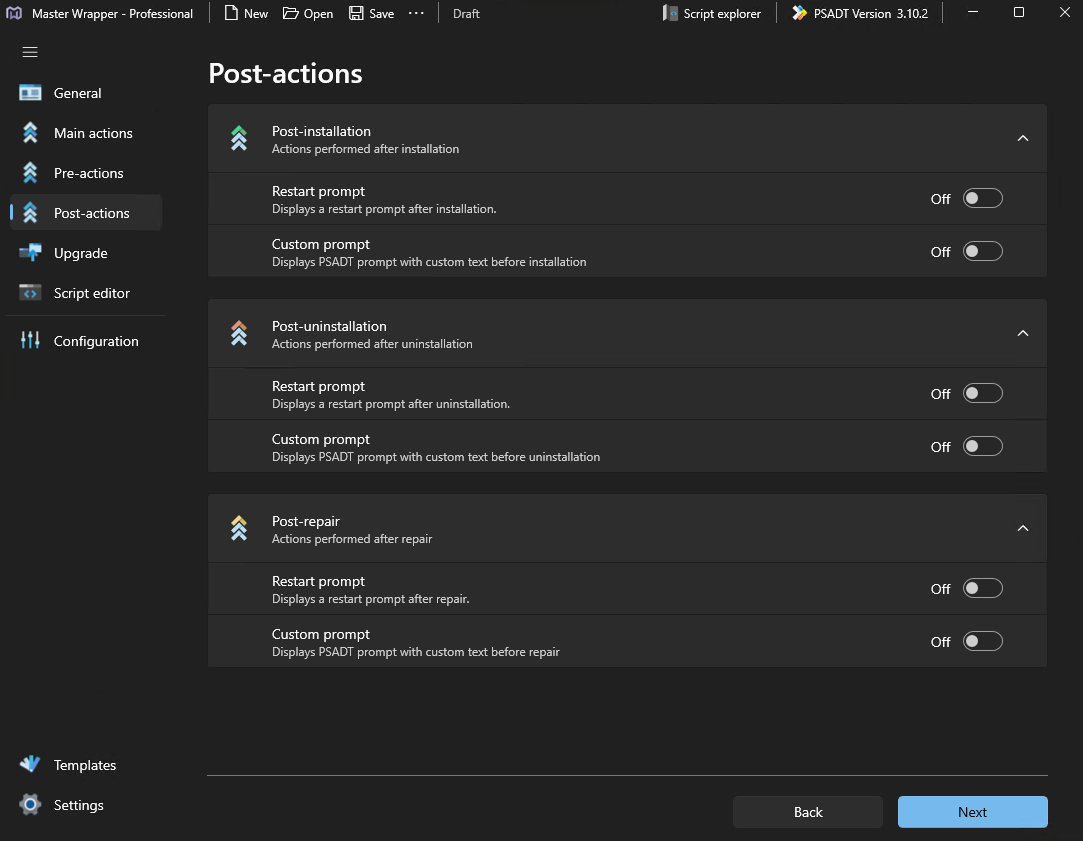Click the Save toolbar label
This screenshot has width=1083, height=841.
[x=381, y=14]
